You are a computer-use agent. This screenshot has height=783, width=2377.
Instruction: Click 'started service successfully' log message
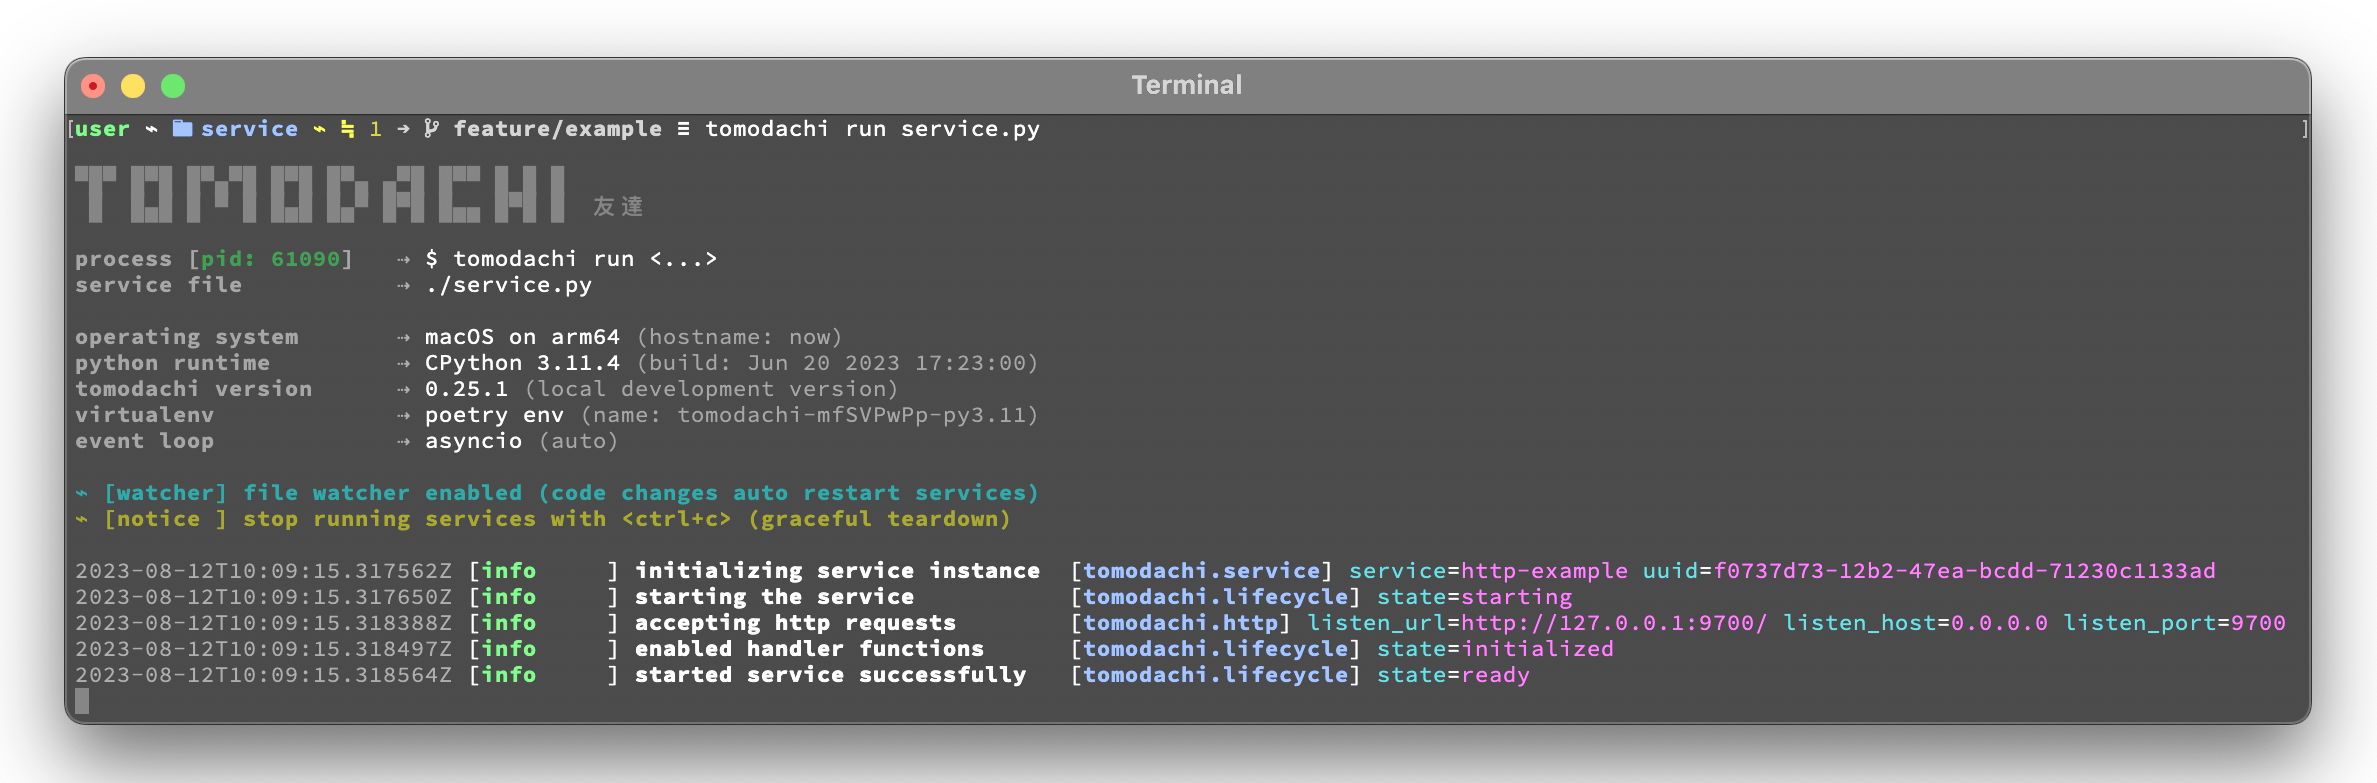831,675
